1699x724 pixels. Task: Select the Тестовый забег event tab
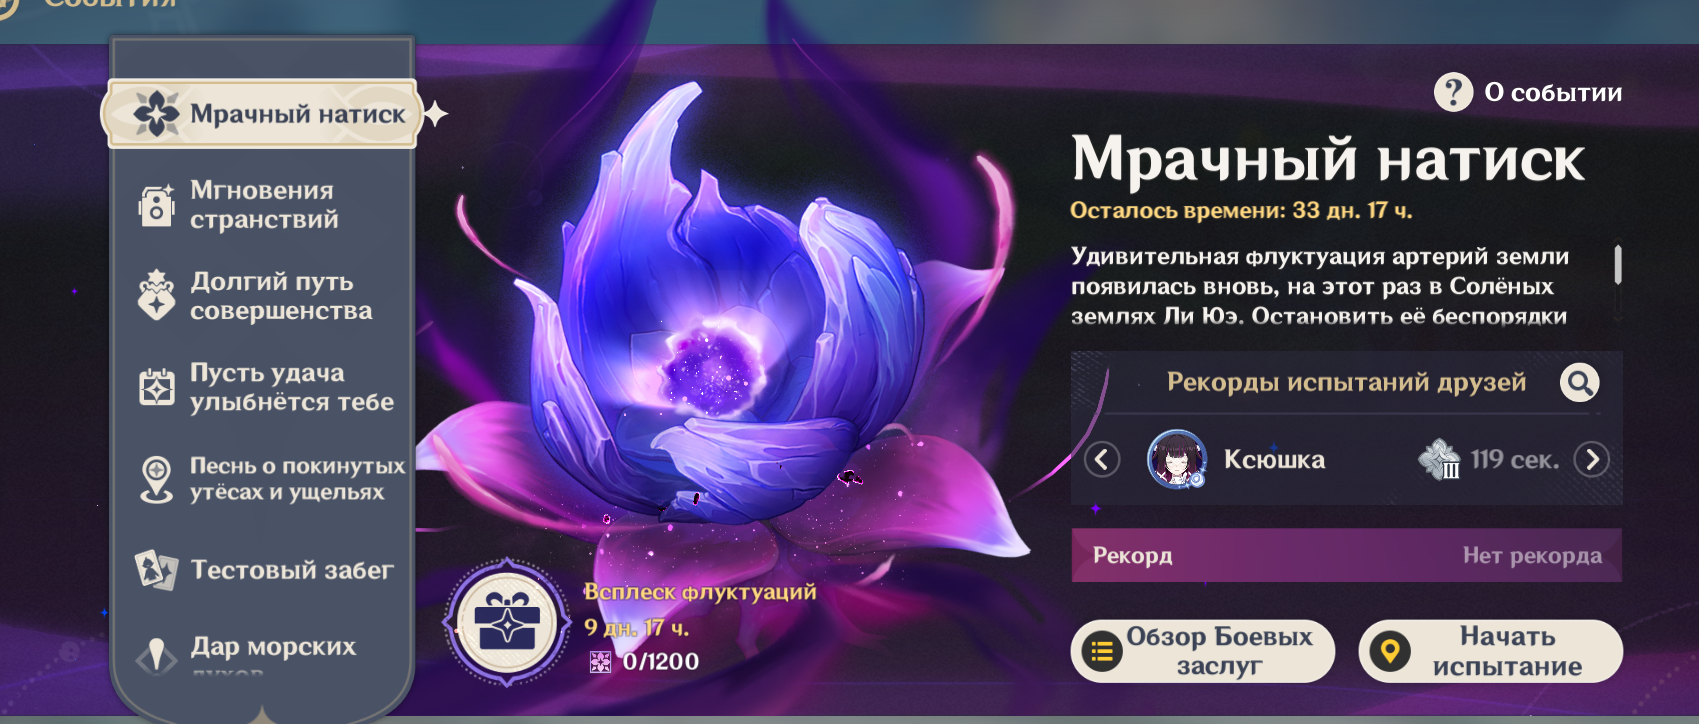pyautogui.click(x=262, y=570)
